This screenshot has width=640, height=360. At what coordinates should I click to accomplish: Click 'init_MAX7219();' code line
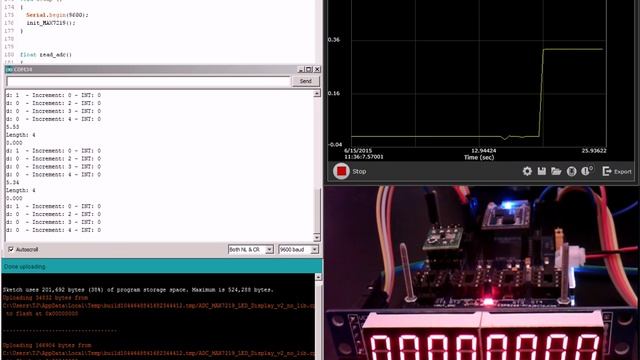51,23
